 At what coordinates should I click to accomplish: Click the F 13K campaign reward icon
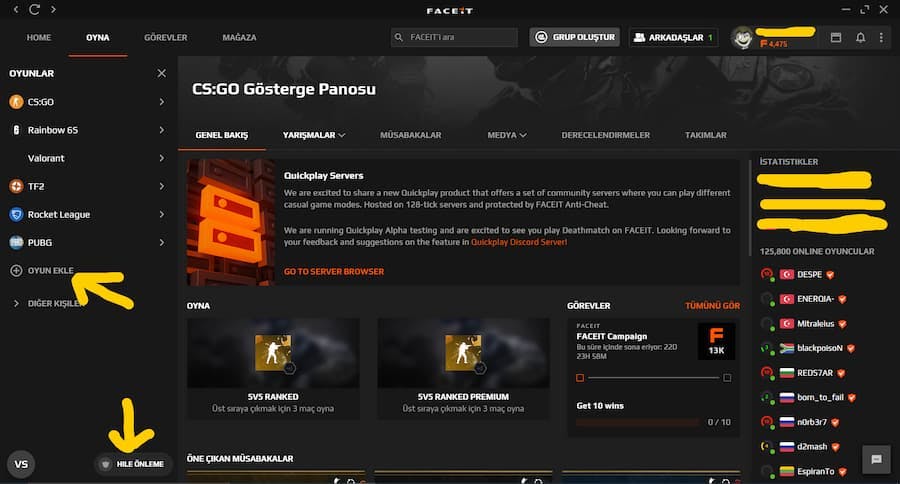716,341
